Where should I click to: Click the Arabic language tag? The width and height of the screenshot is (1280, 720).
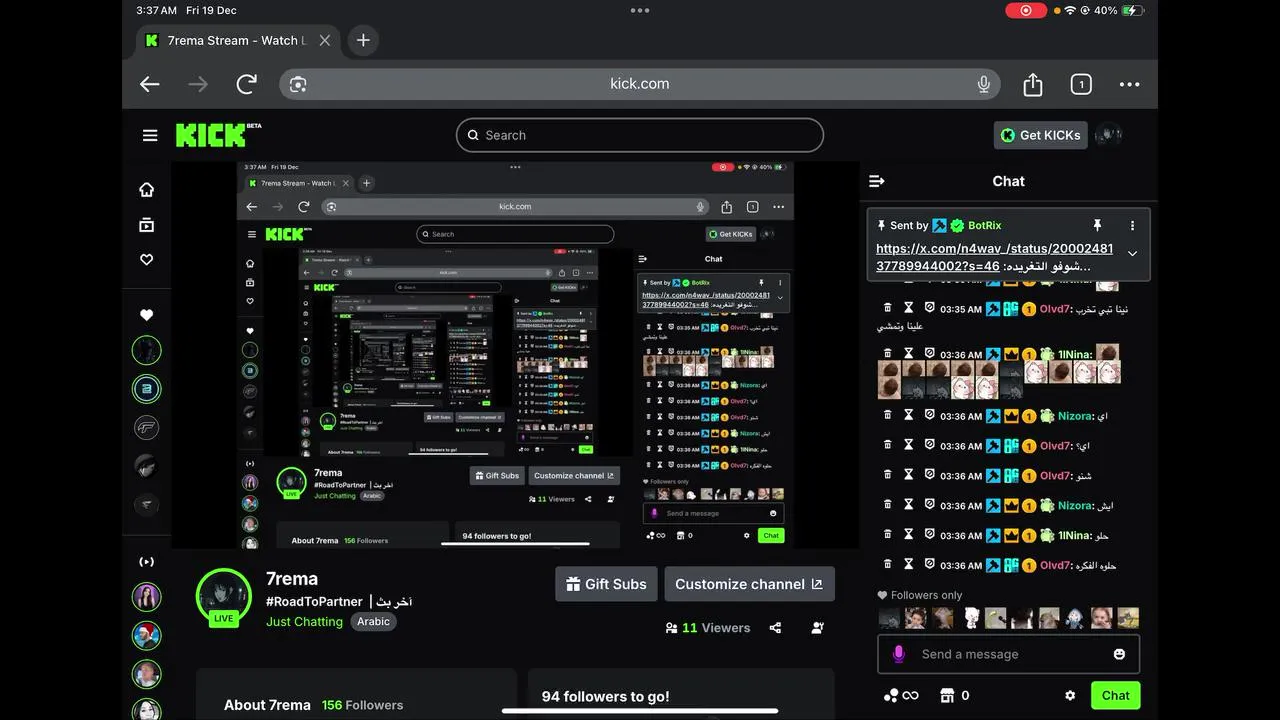[x=373, y=621]
